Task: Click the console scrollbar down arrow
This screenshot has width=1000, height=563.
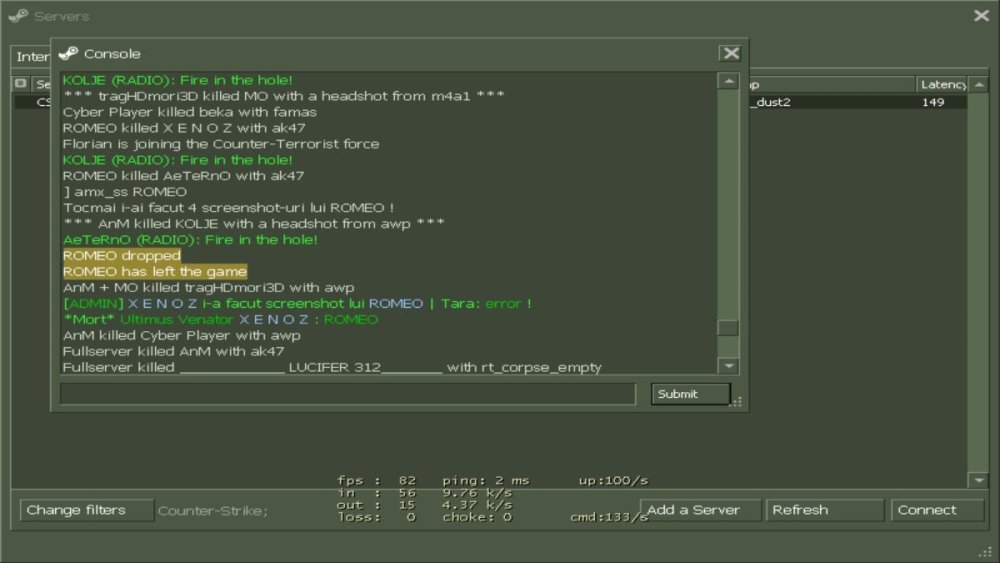Action: [x=728, y=366]
